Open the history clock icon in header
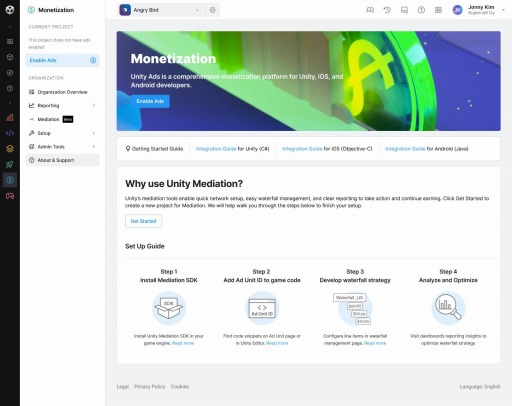Image resolution: width=512 pixels, height=406 pixels. (x=387, y=10)
